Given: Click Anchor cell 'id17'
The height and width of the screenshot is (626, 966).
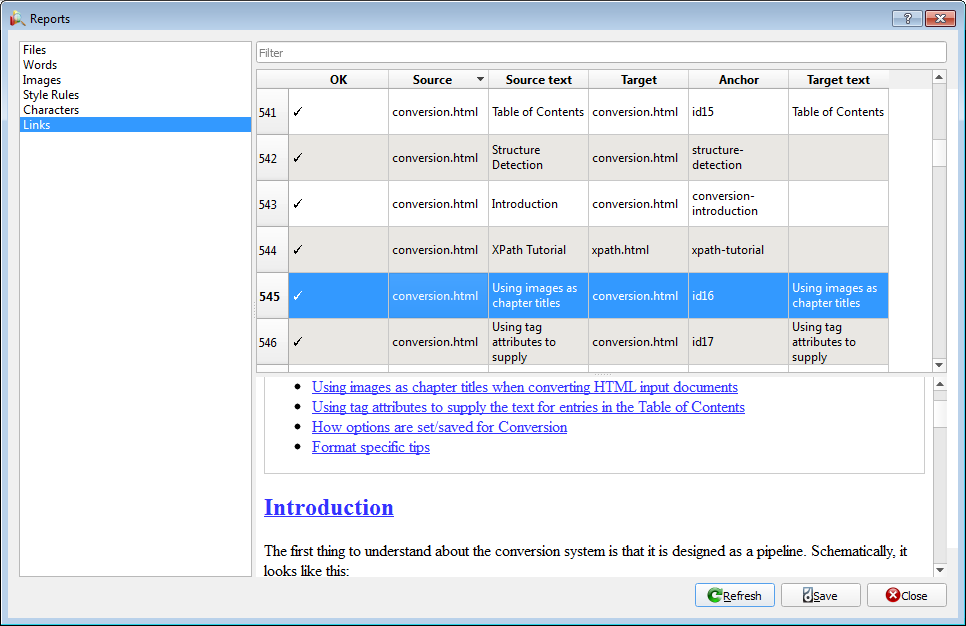Looking at the screenshot, I should (738, 342).
